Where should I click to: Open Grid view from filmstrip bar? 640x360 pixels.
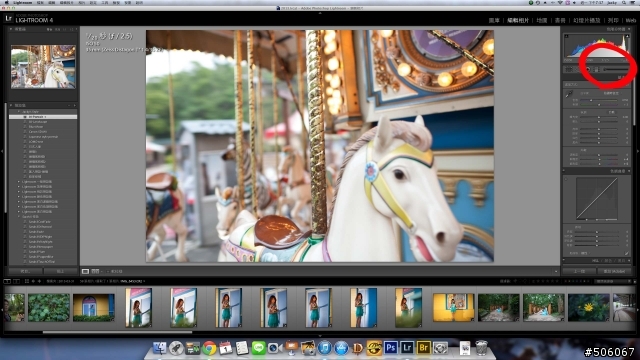tap(27, 281)
